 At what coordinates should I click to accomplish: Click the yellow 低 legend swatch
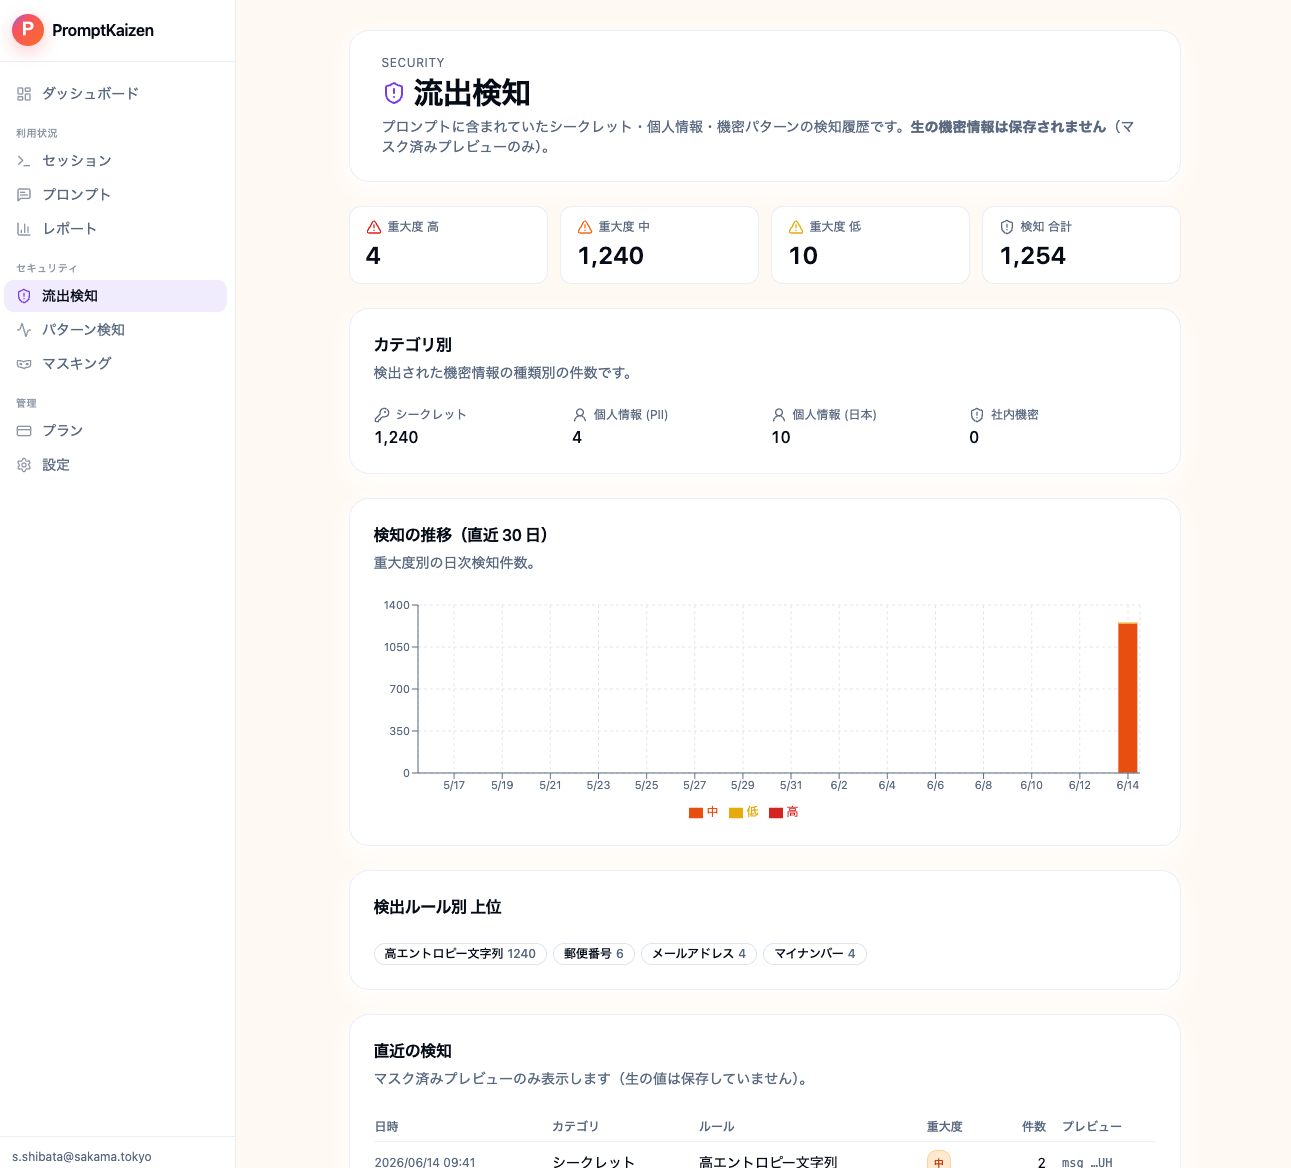736,813
